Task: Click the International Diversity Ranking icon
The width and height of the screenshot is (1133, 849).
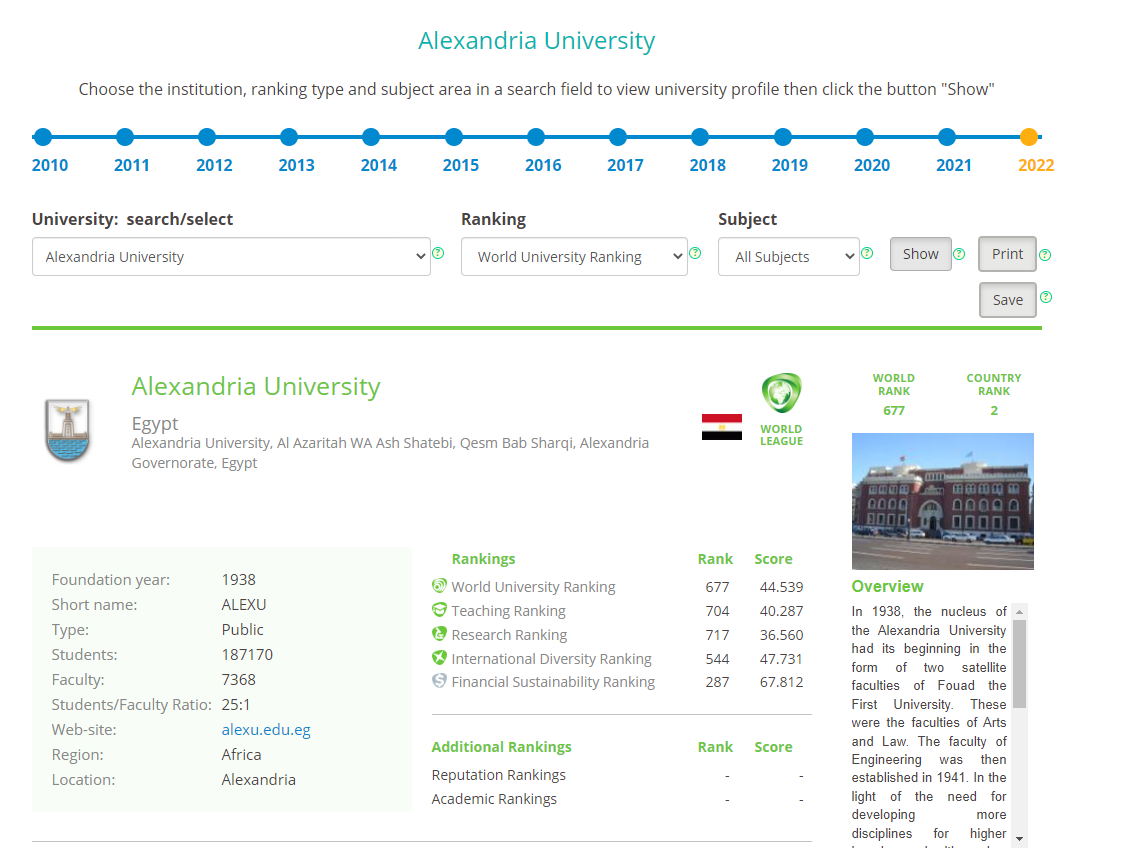Action: click(439, 658)
